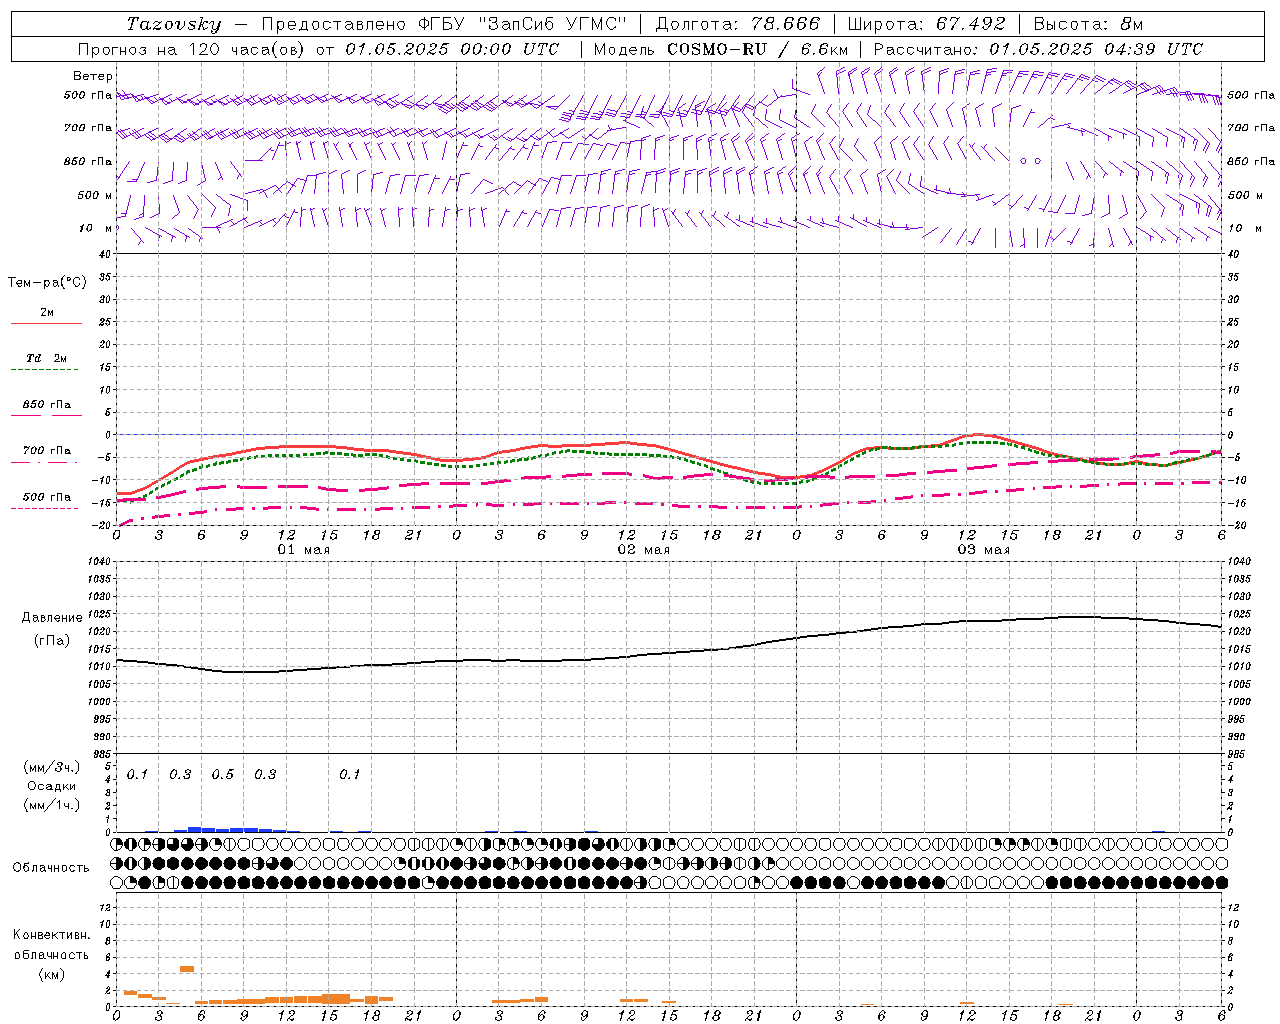This screenshot has height=1024, width=1280.
Task: Click the left "500 м" wind level label
Action: pos(96,195)
